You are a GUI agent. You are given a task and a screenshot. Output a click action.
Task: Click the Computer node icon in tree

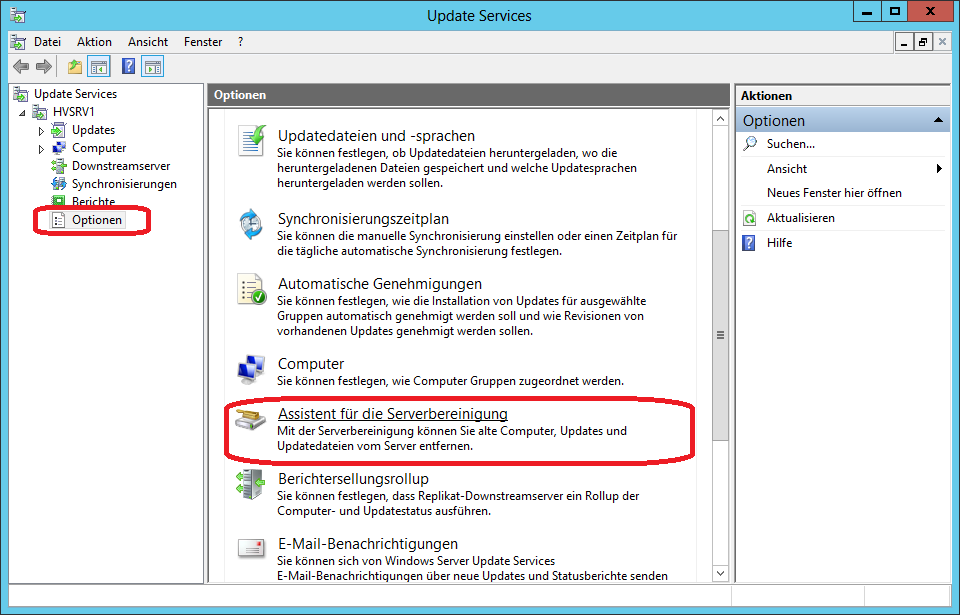(59, 148)
